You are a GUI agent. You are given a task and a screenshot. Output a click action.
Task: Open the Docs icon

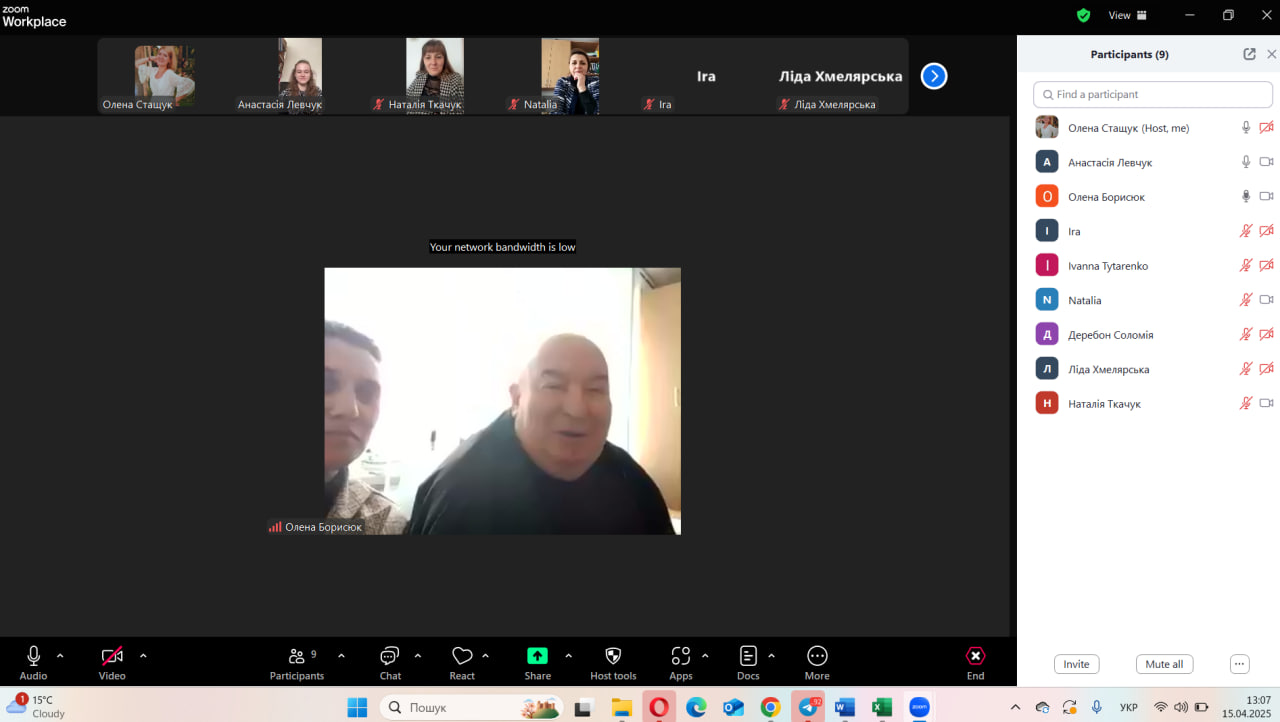click(748, 657)
